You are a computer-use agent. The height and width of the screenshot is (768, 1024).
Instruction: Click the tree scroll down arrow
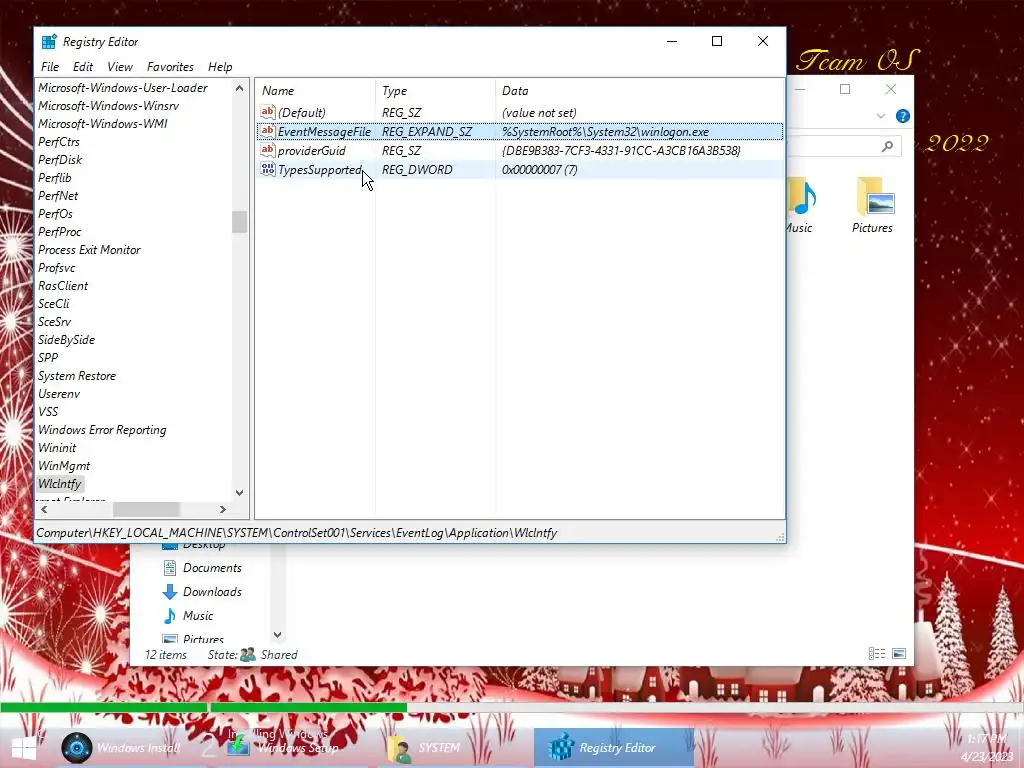[x=239, y=492]
